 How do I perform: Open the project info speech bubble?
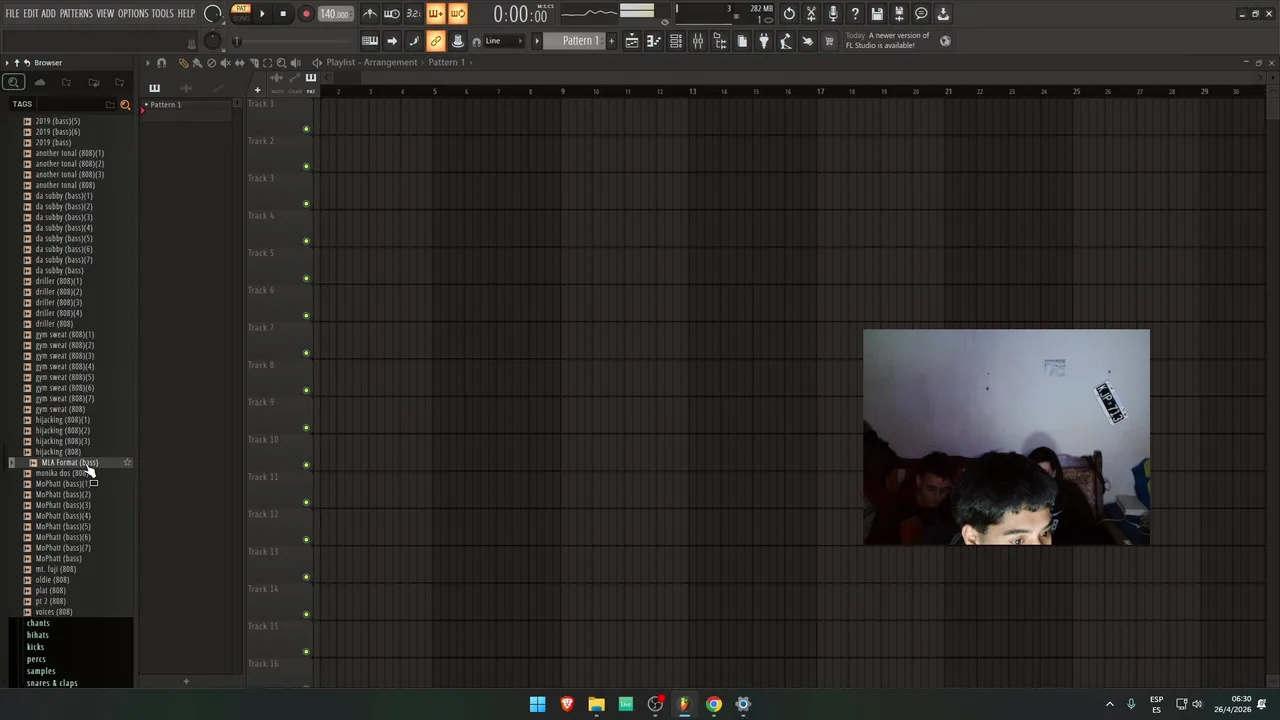(x=921, y=14)
